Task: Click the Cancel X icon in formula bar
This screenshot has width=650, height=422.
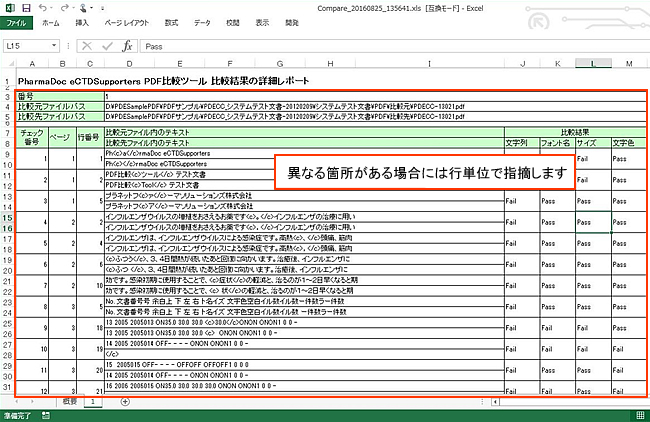Action: [88, 45]
